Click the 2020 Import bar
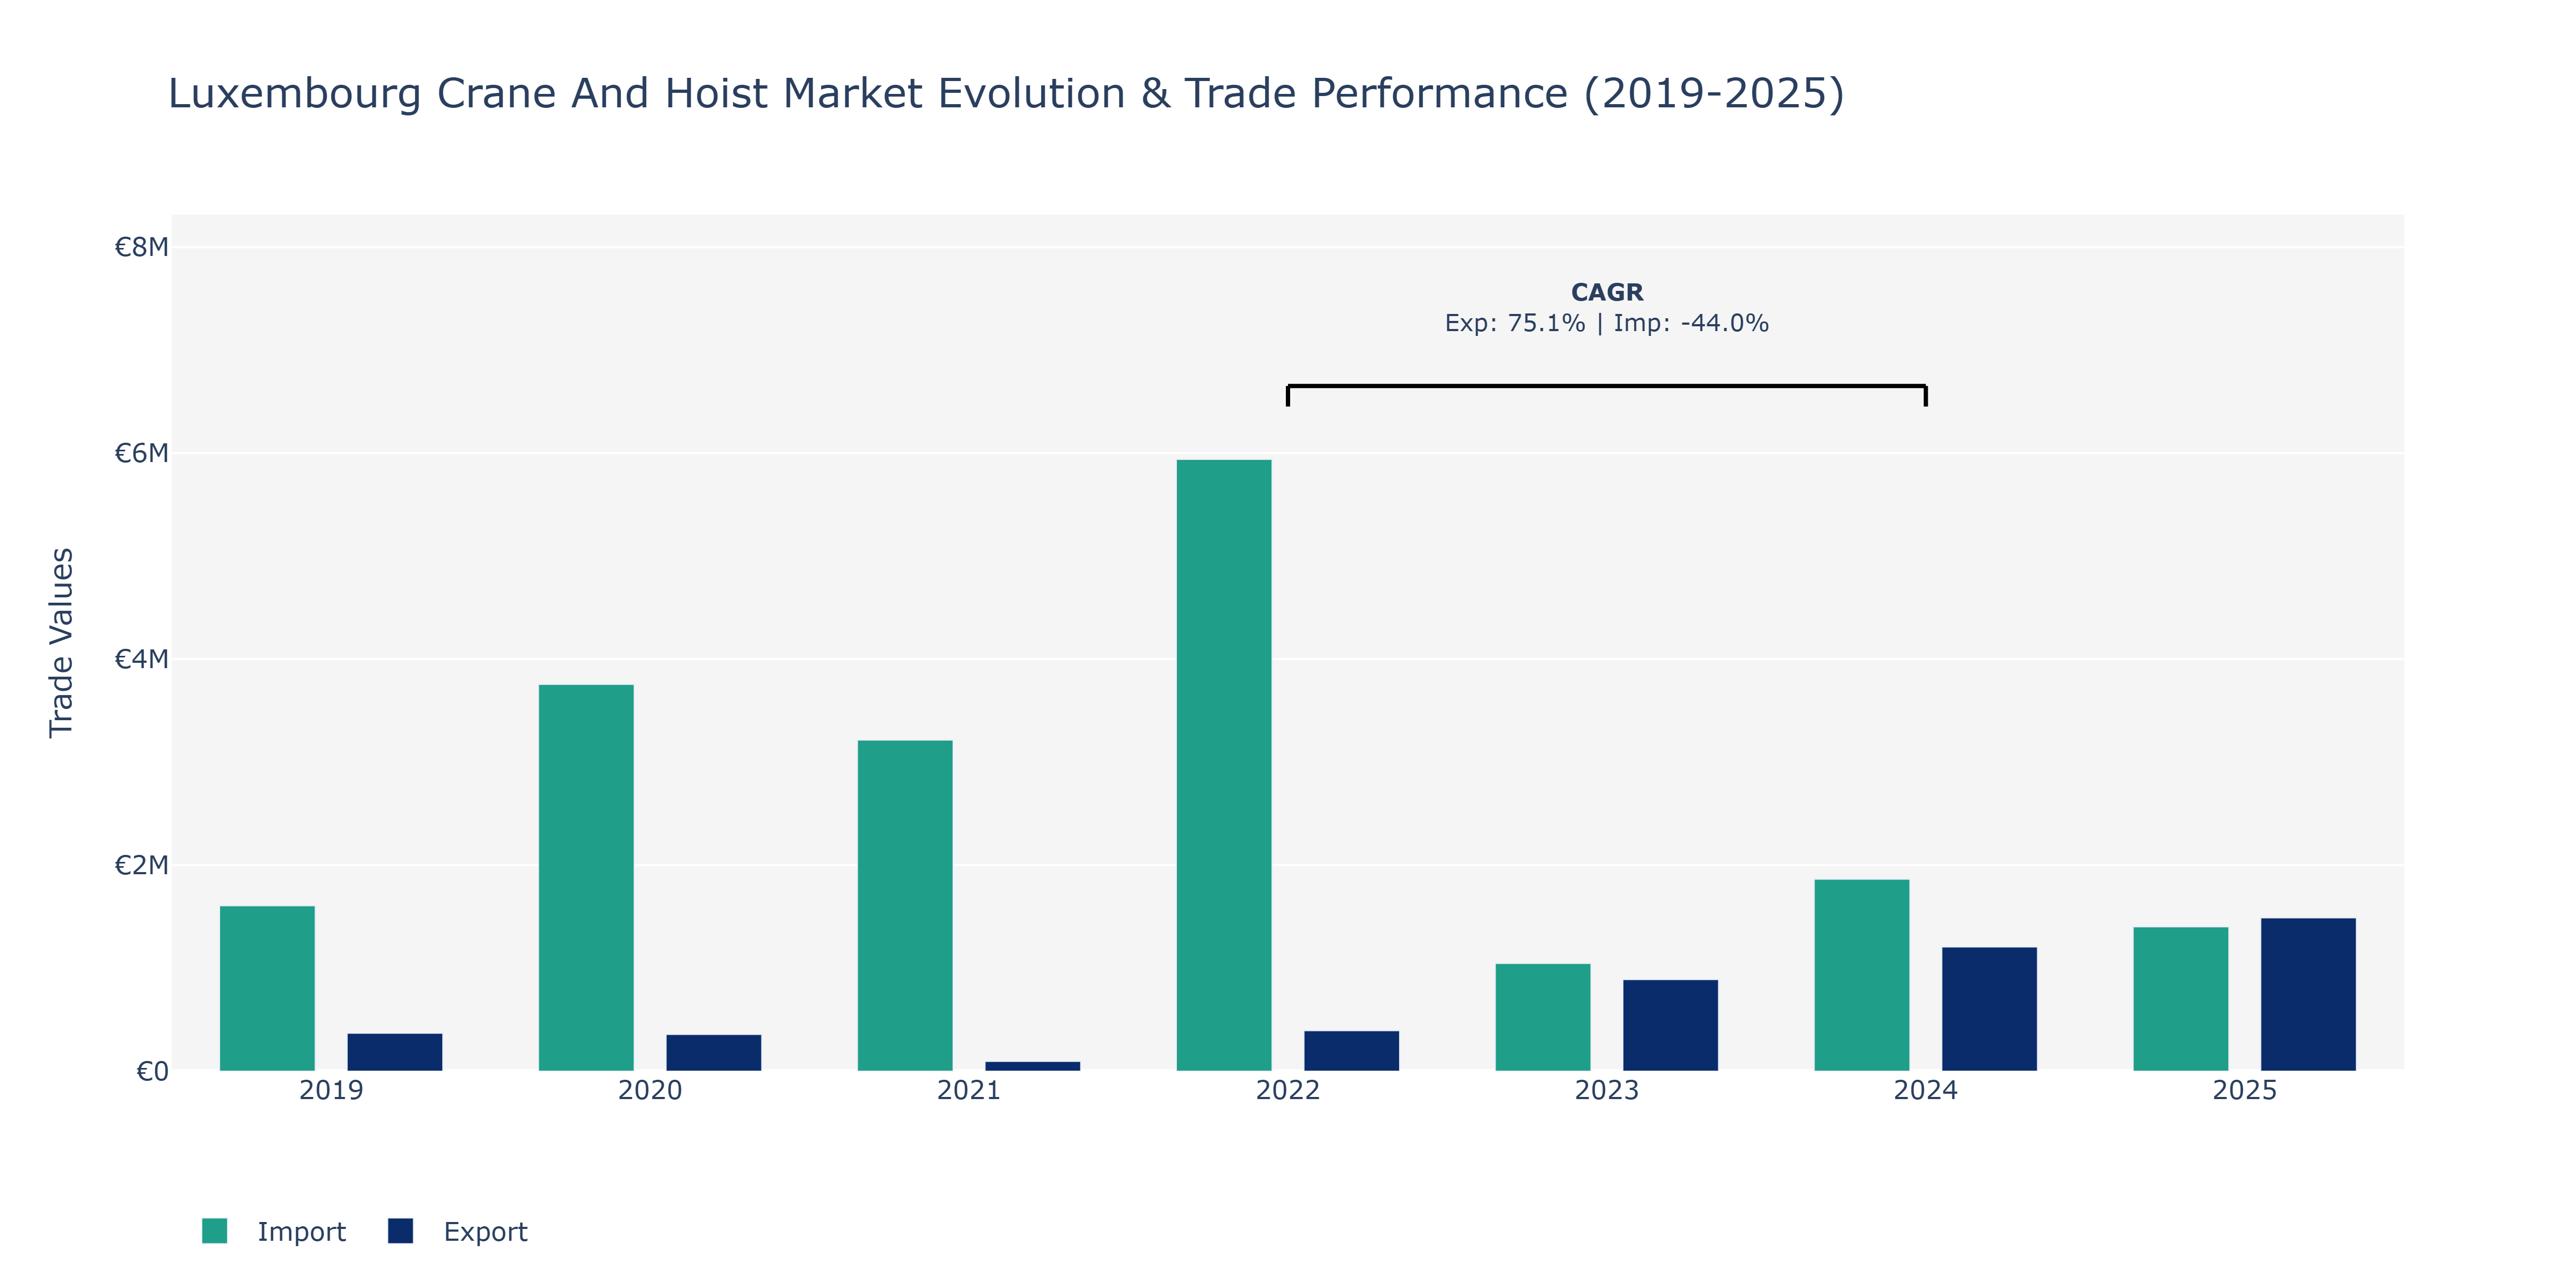Viewport: 2576px width, 1288px height. (x=586, y=878)
